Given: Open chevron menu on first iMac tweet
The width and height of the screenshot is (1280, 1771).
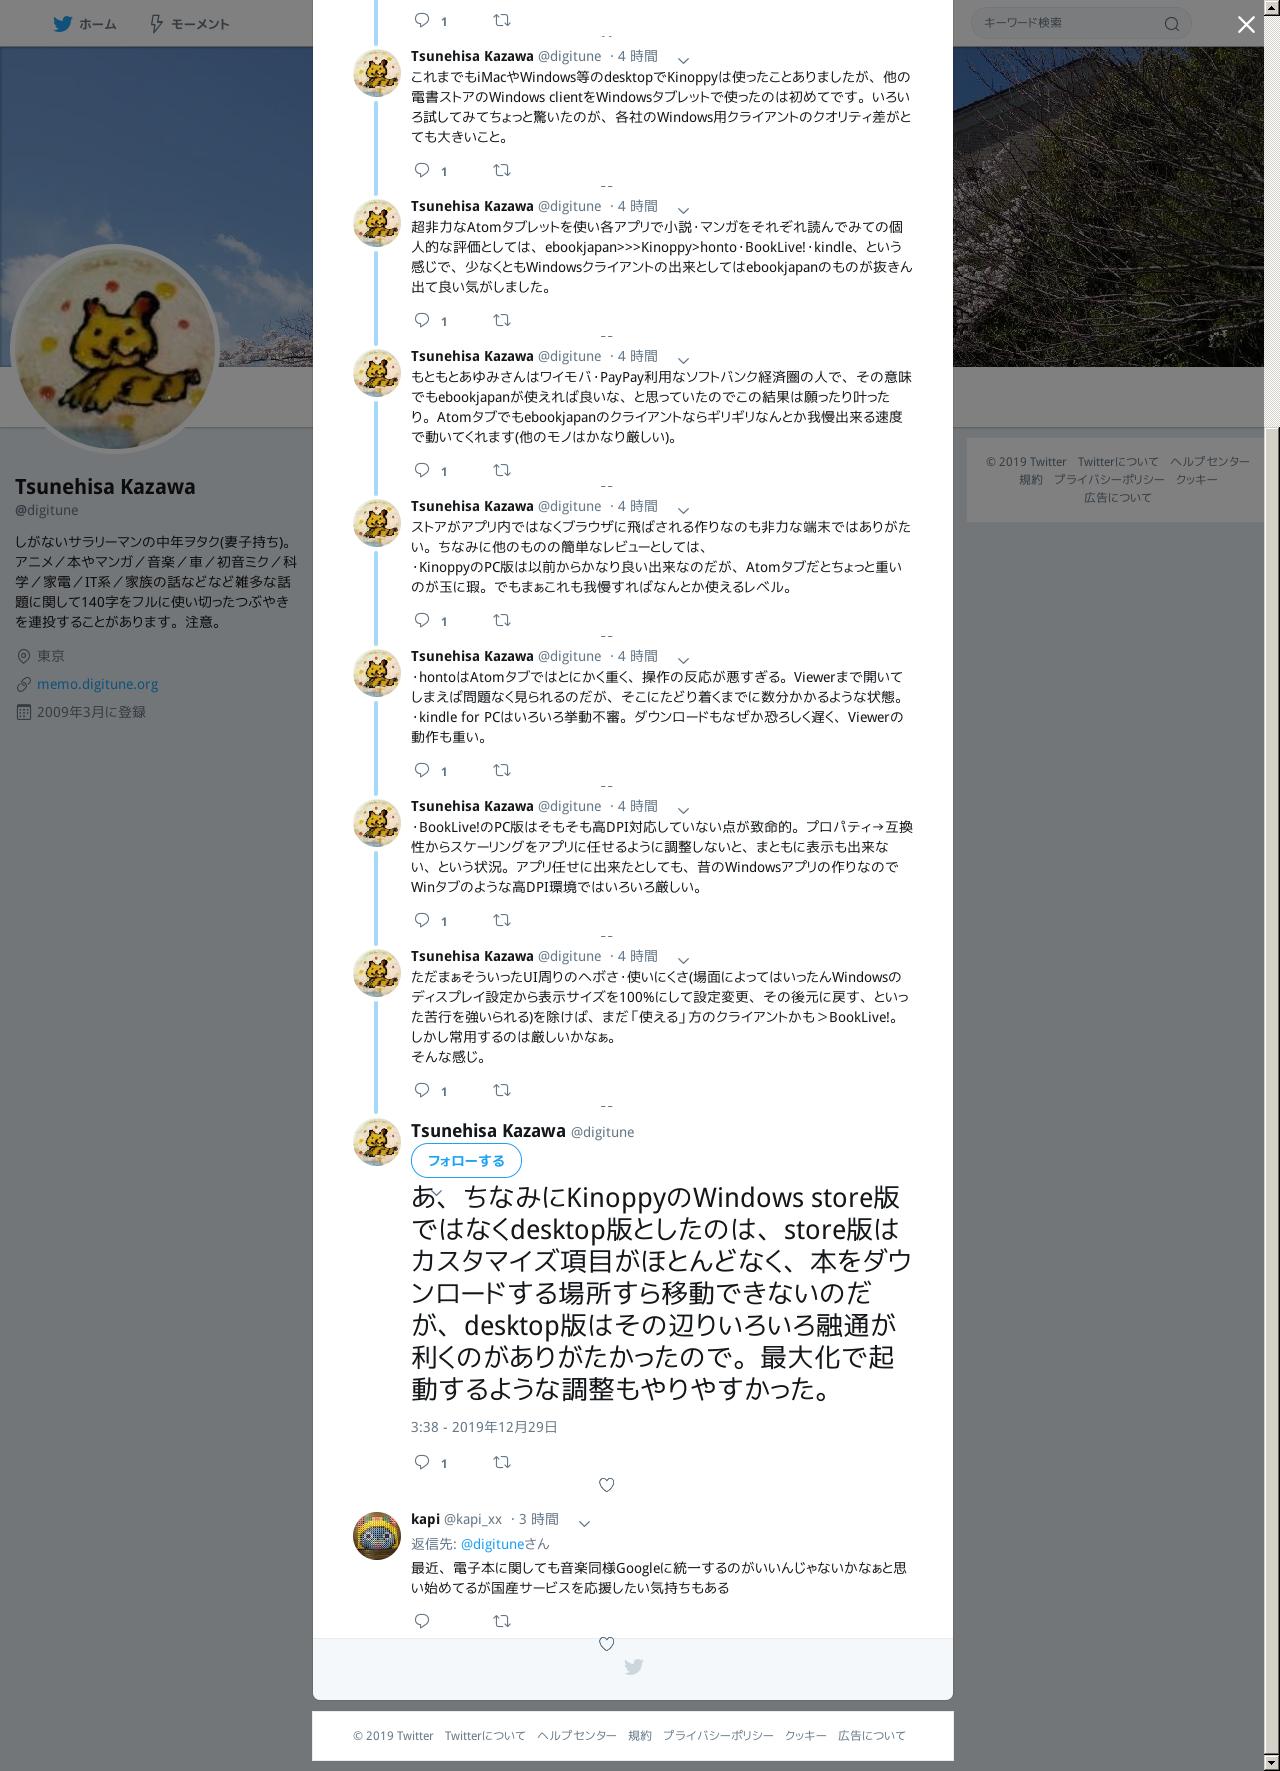Looking at the screenshot, I should pyautogui.click(x=684, y=60).
